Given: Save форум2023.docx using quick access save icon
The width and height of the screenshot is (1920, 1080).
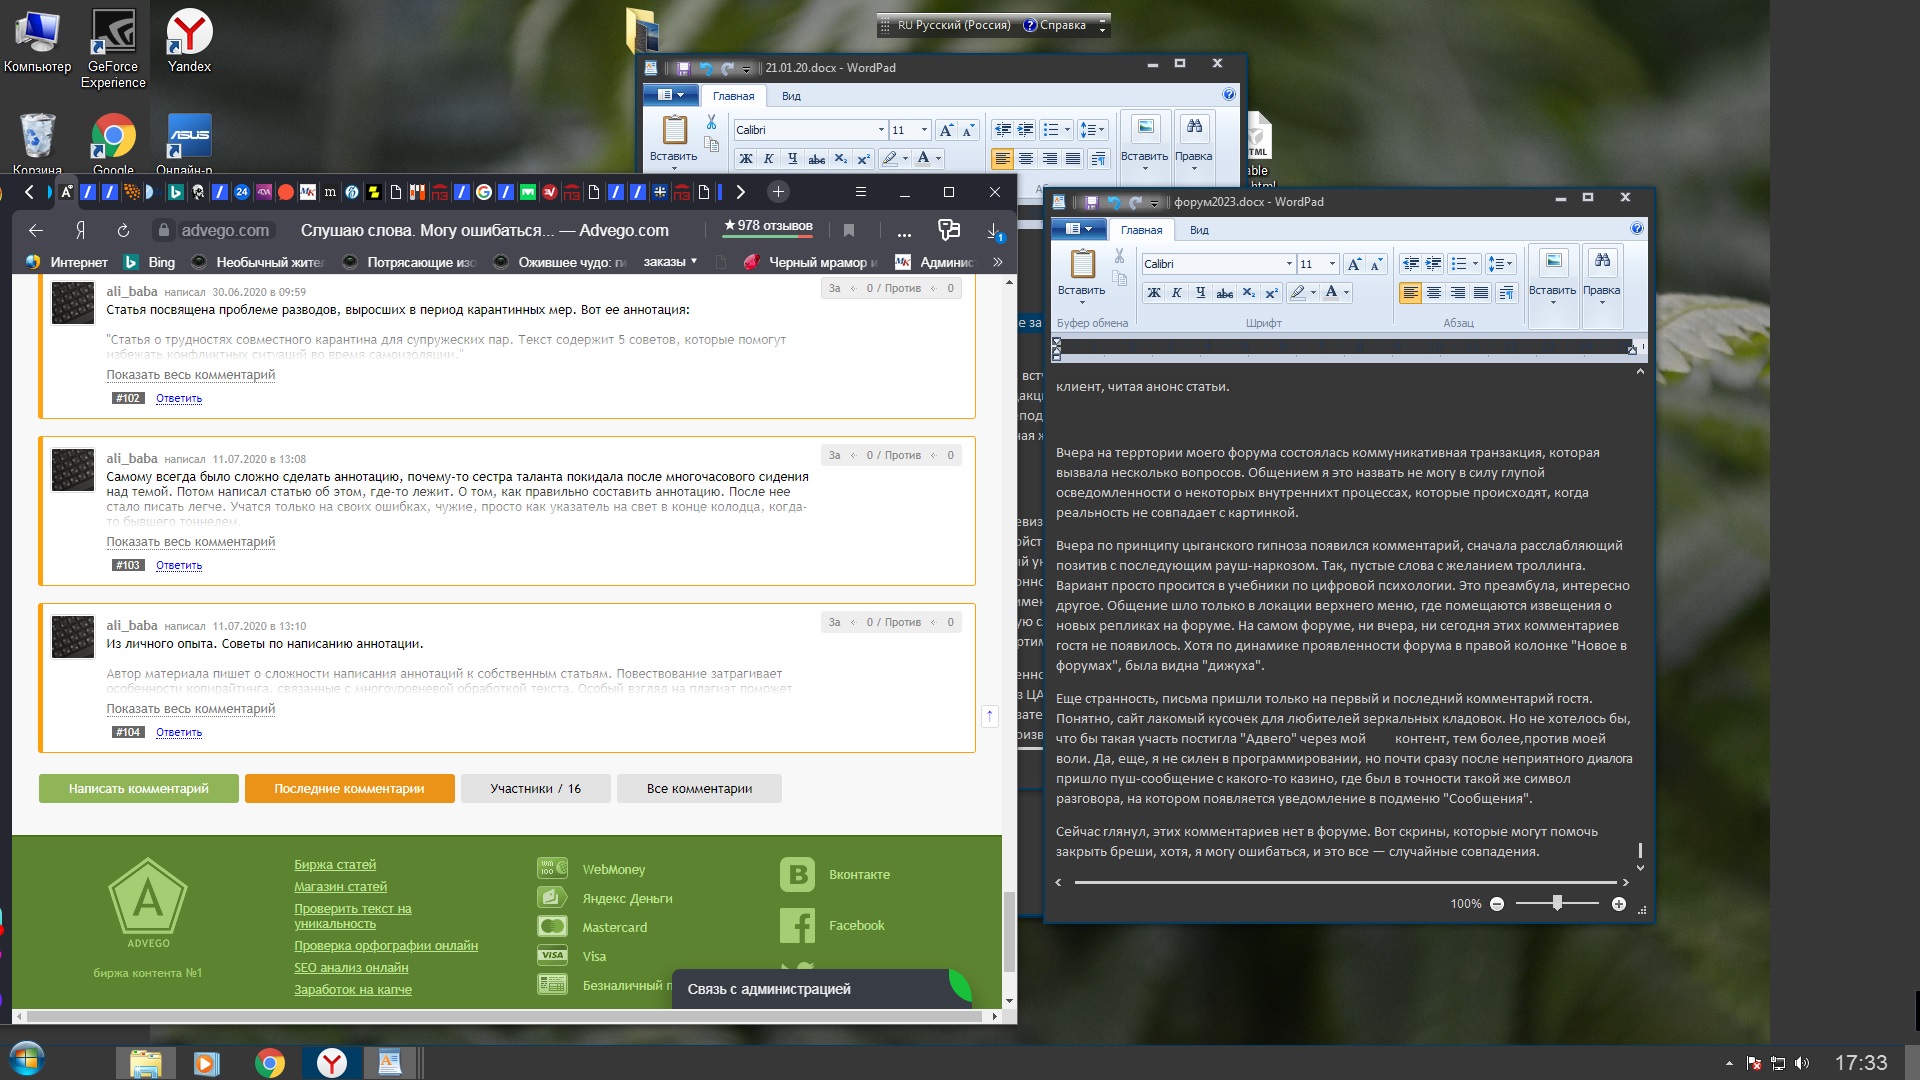Looking at the screenshot, I should point(1092,202).
